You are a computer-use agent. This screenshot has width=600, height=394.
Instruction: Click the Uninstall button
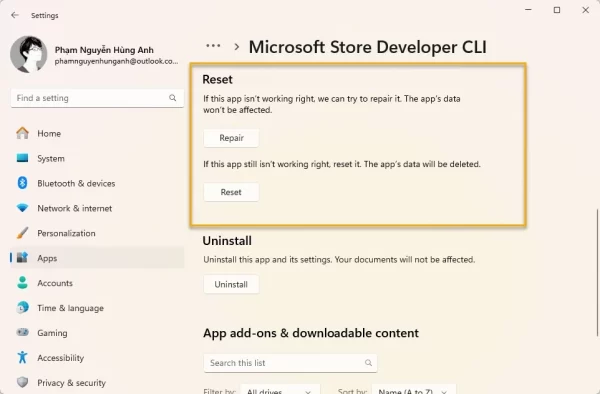point(231,284)
